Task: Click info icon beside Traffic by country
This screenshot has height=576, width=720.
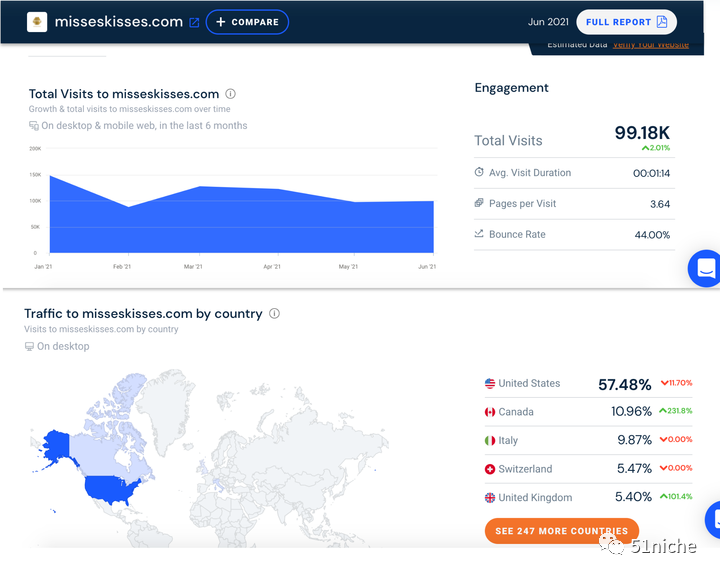Action: 275,314
